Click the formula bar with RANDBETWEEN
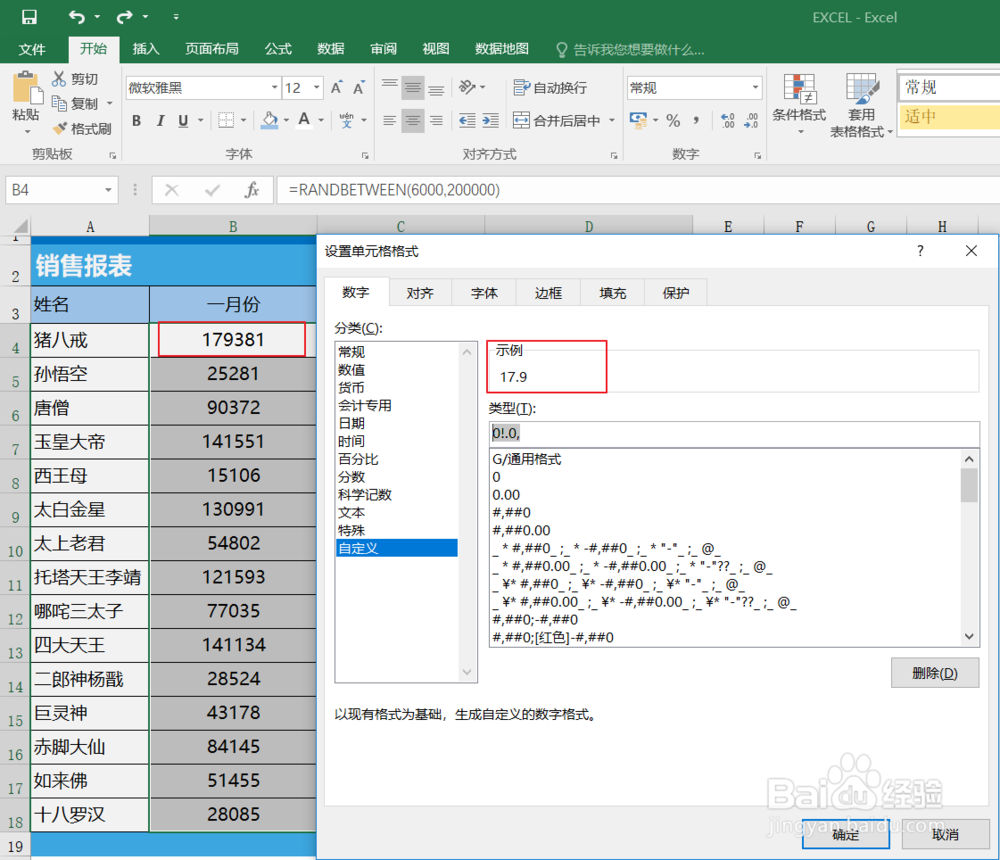1000x860 pixels. coord(638,190)
